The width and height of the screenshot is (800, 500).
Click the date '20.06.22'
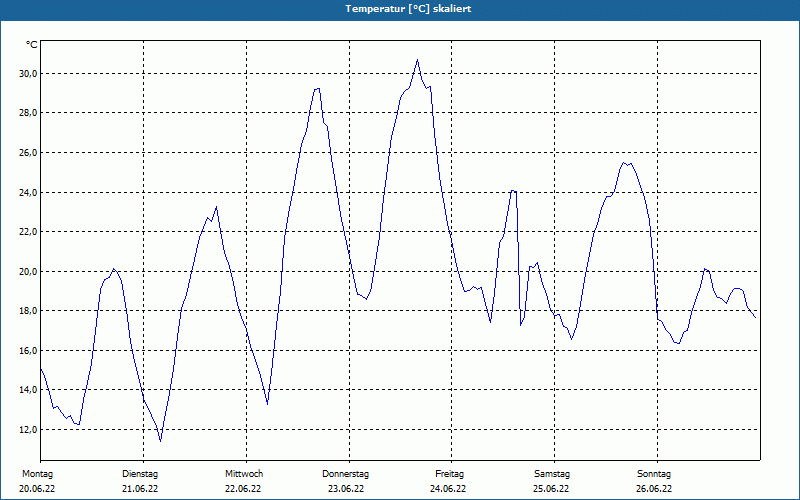coord(37,489)
